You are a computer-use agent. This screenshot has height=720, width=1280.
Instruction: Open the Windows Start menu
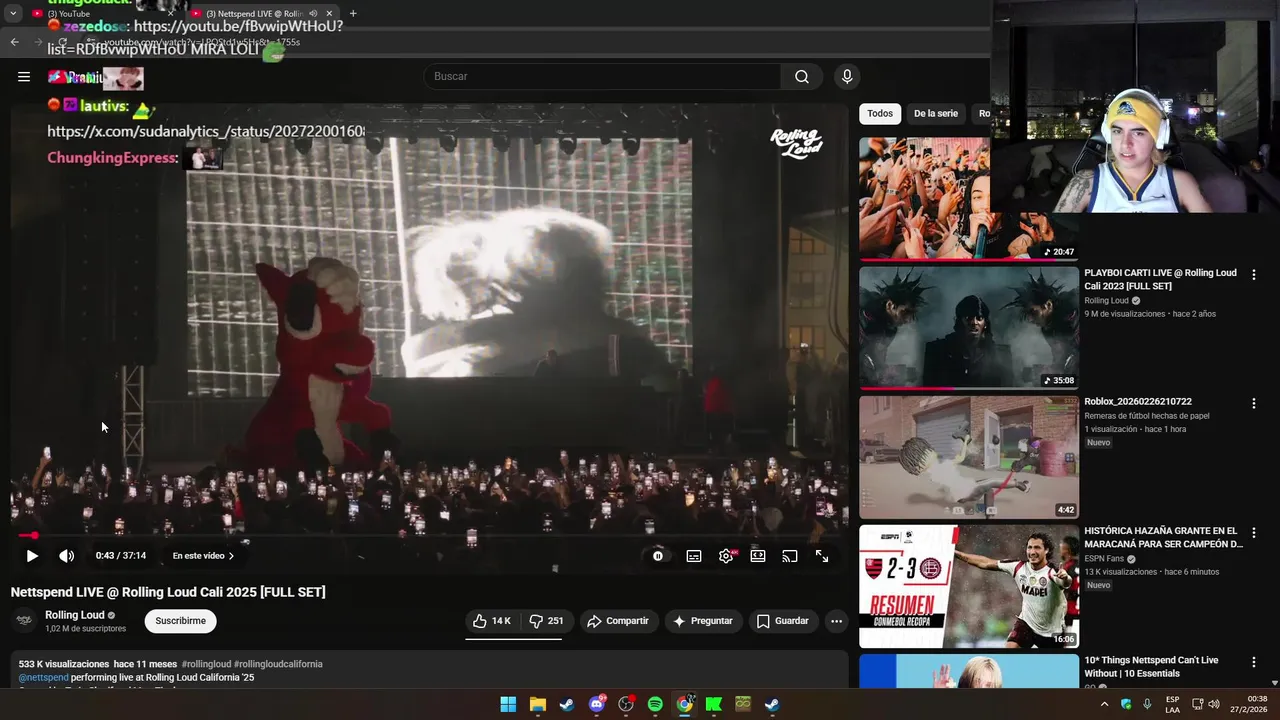(508, 704)
